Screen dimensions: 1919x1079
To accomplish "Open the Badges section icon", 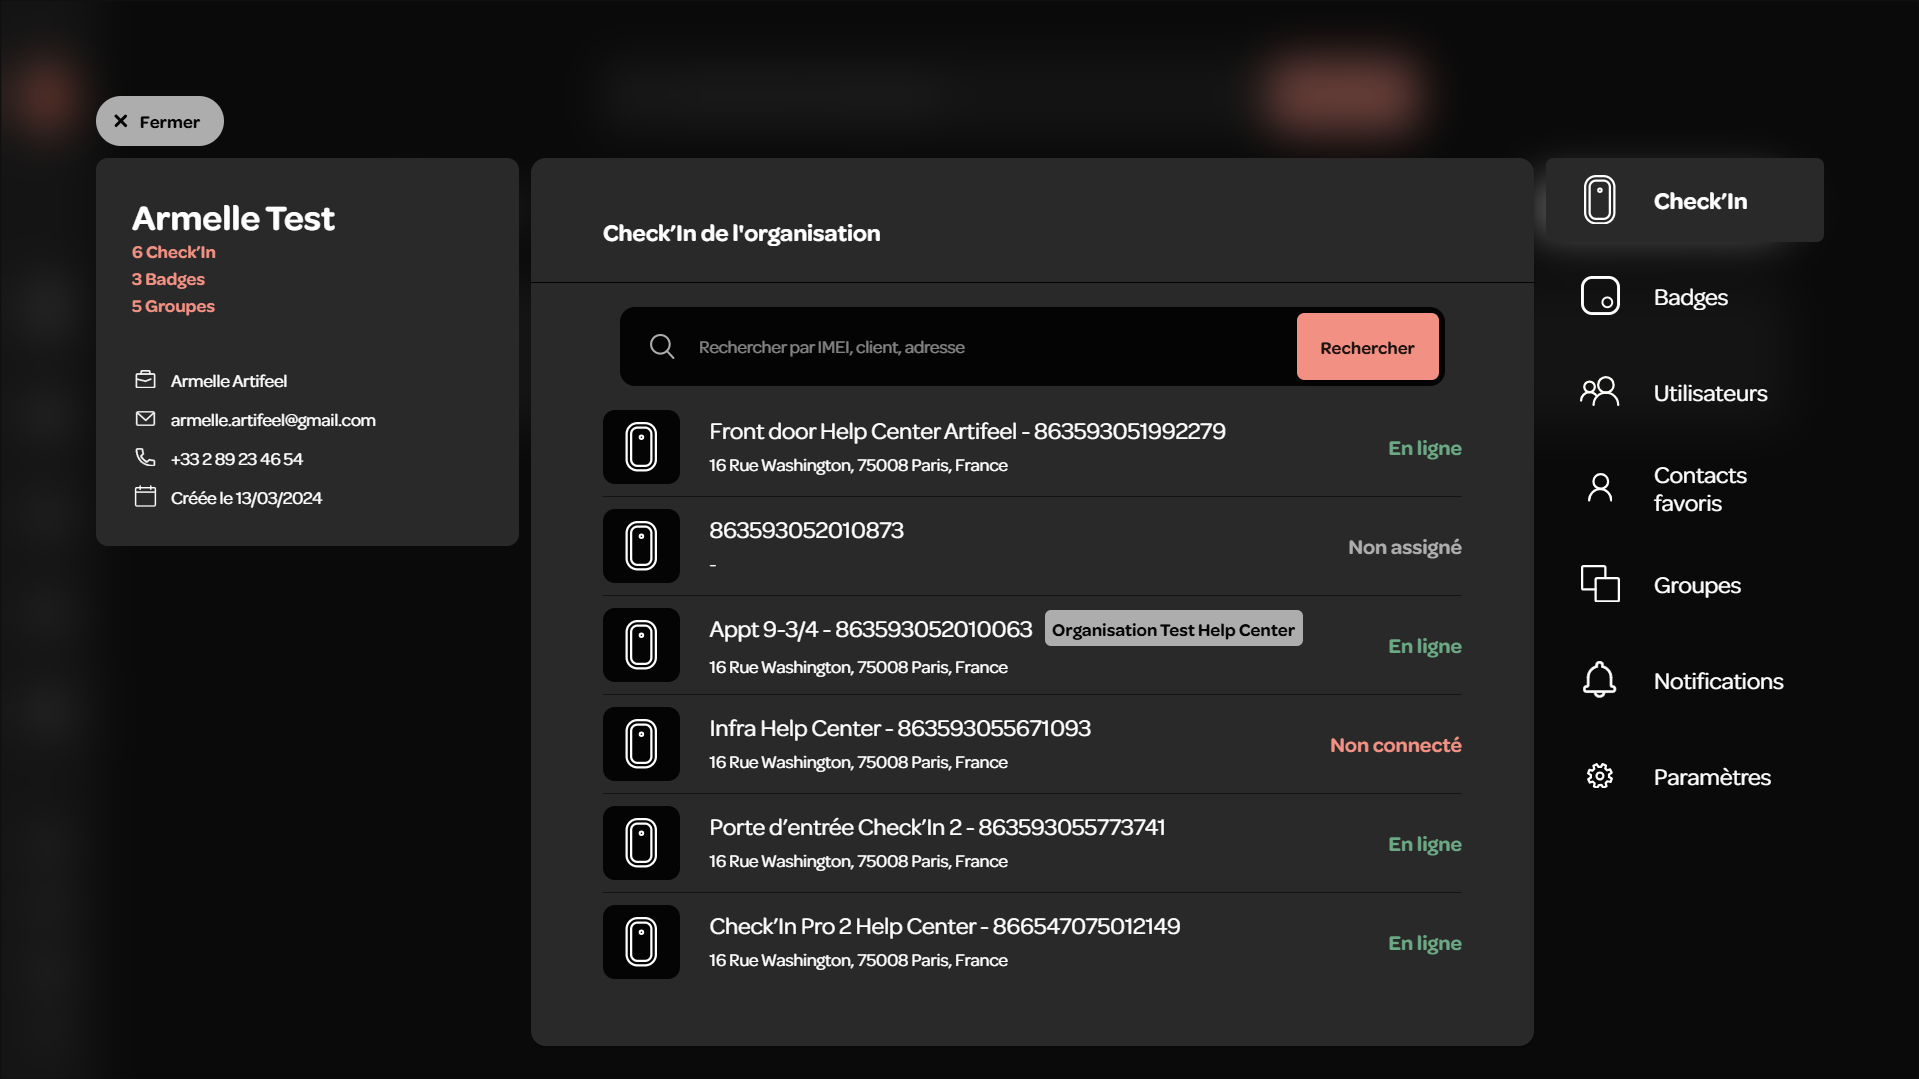I will pos(1600,296).
